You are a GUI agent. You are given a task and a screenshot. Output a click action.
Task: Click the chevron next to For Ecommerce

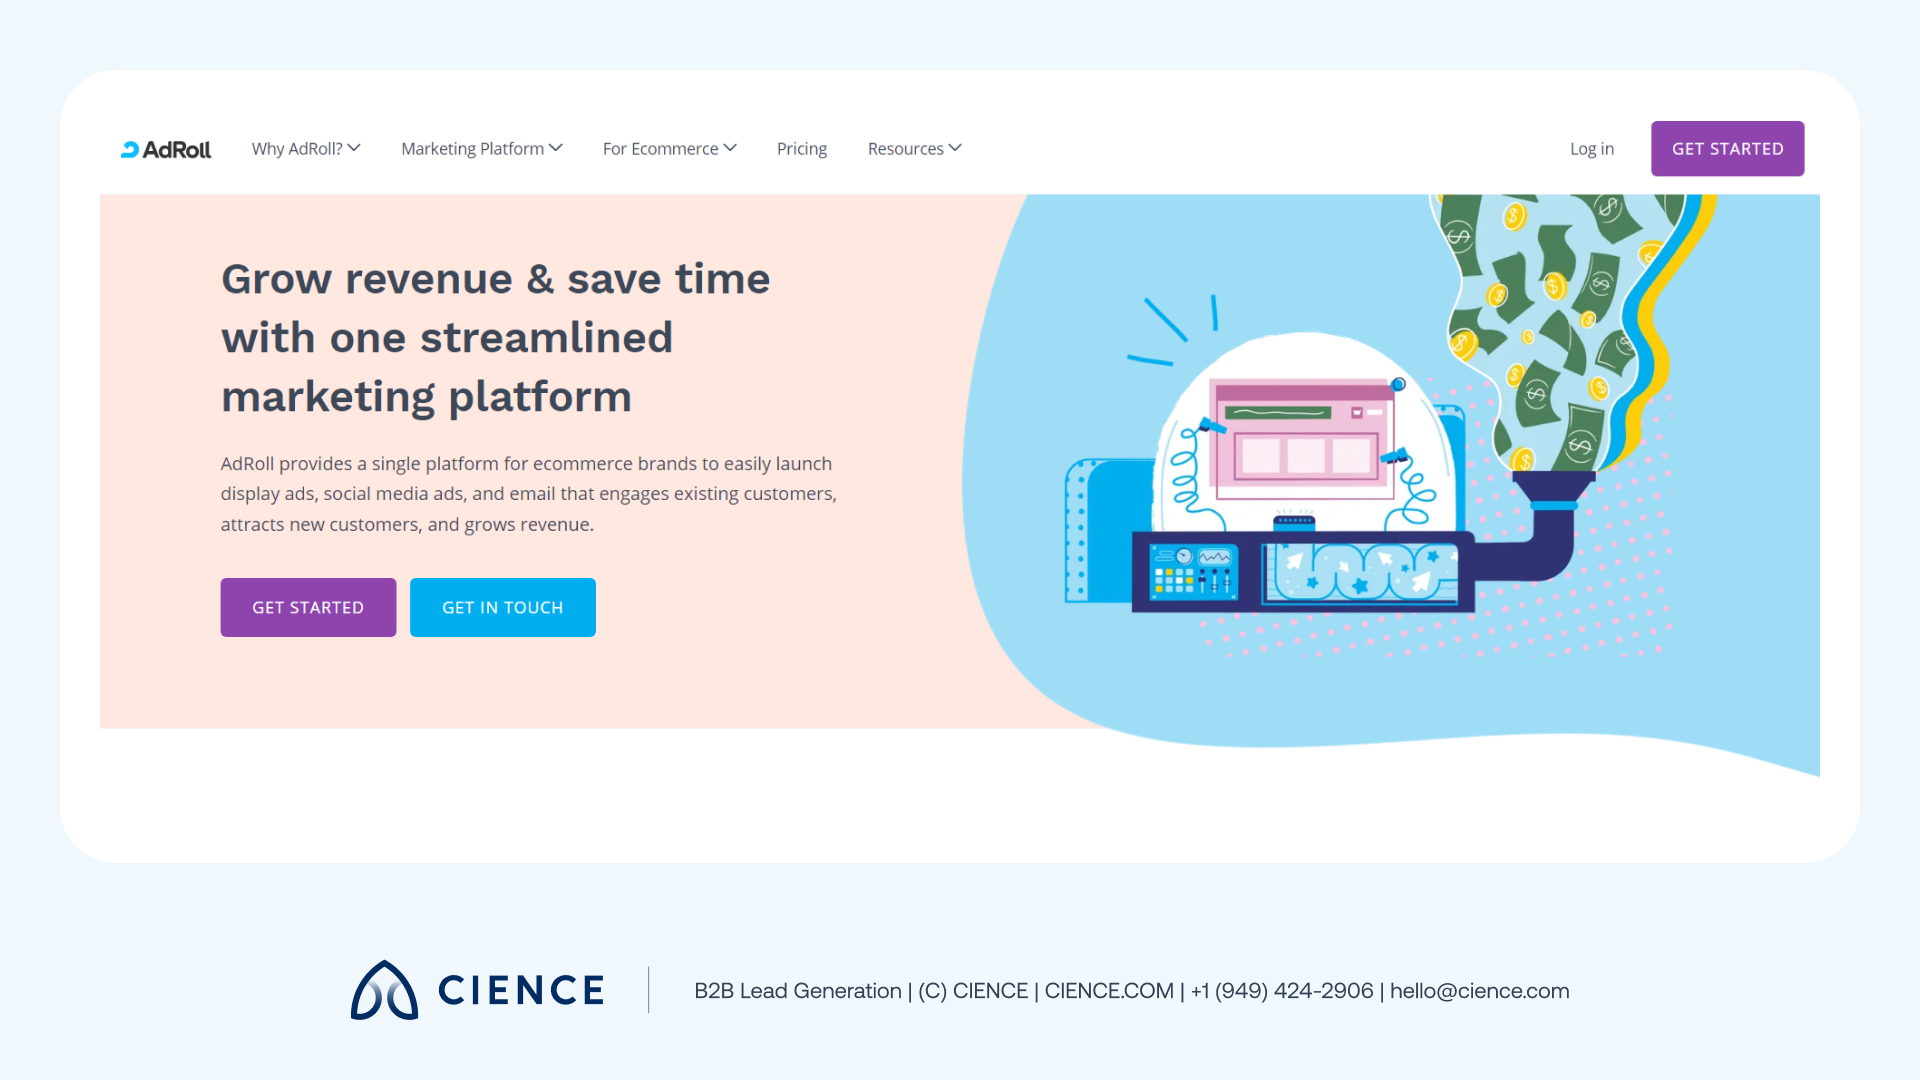[x=730, y=147]
